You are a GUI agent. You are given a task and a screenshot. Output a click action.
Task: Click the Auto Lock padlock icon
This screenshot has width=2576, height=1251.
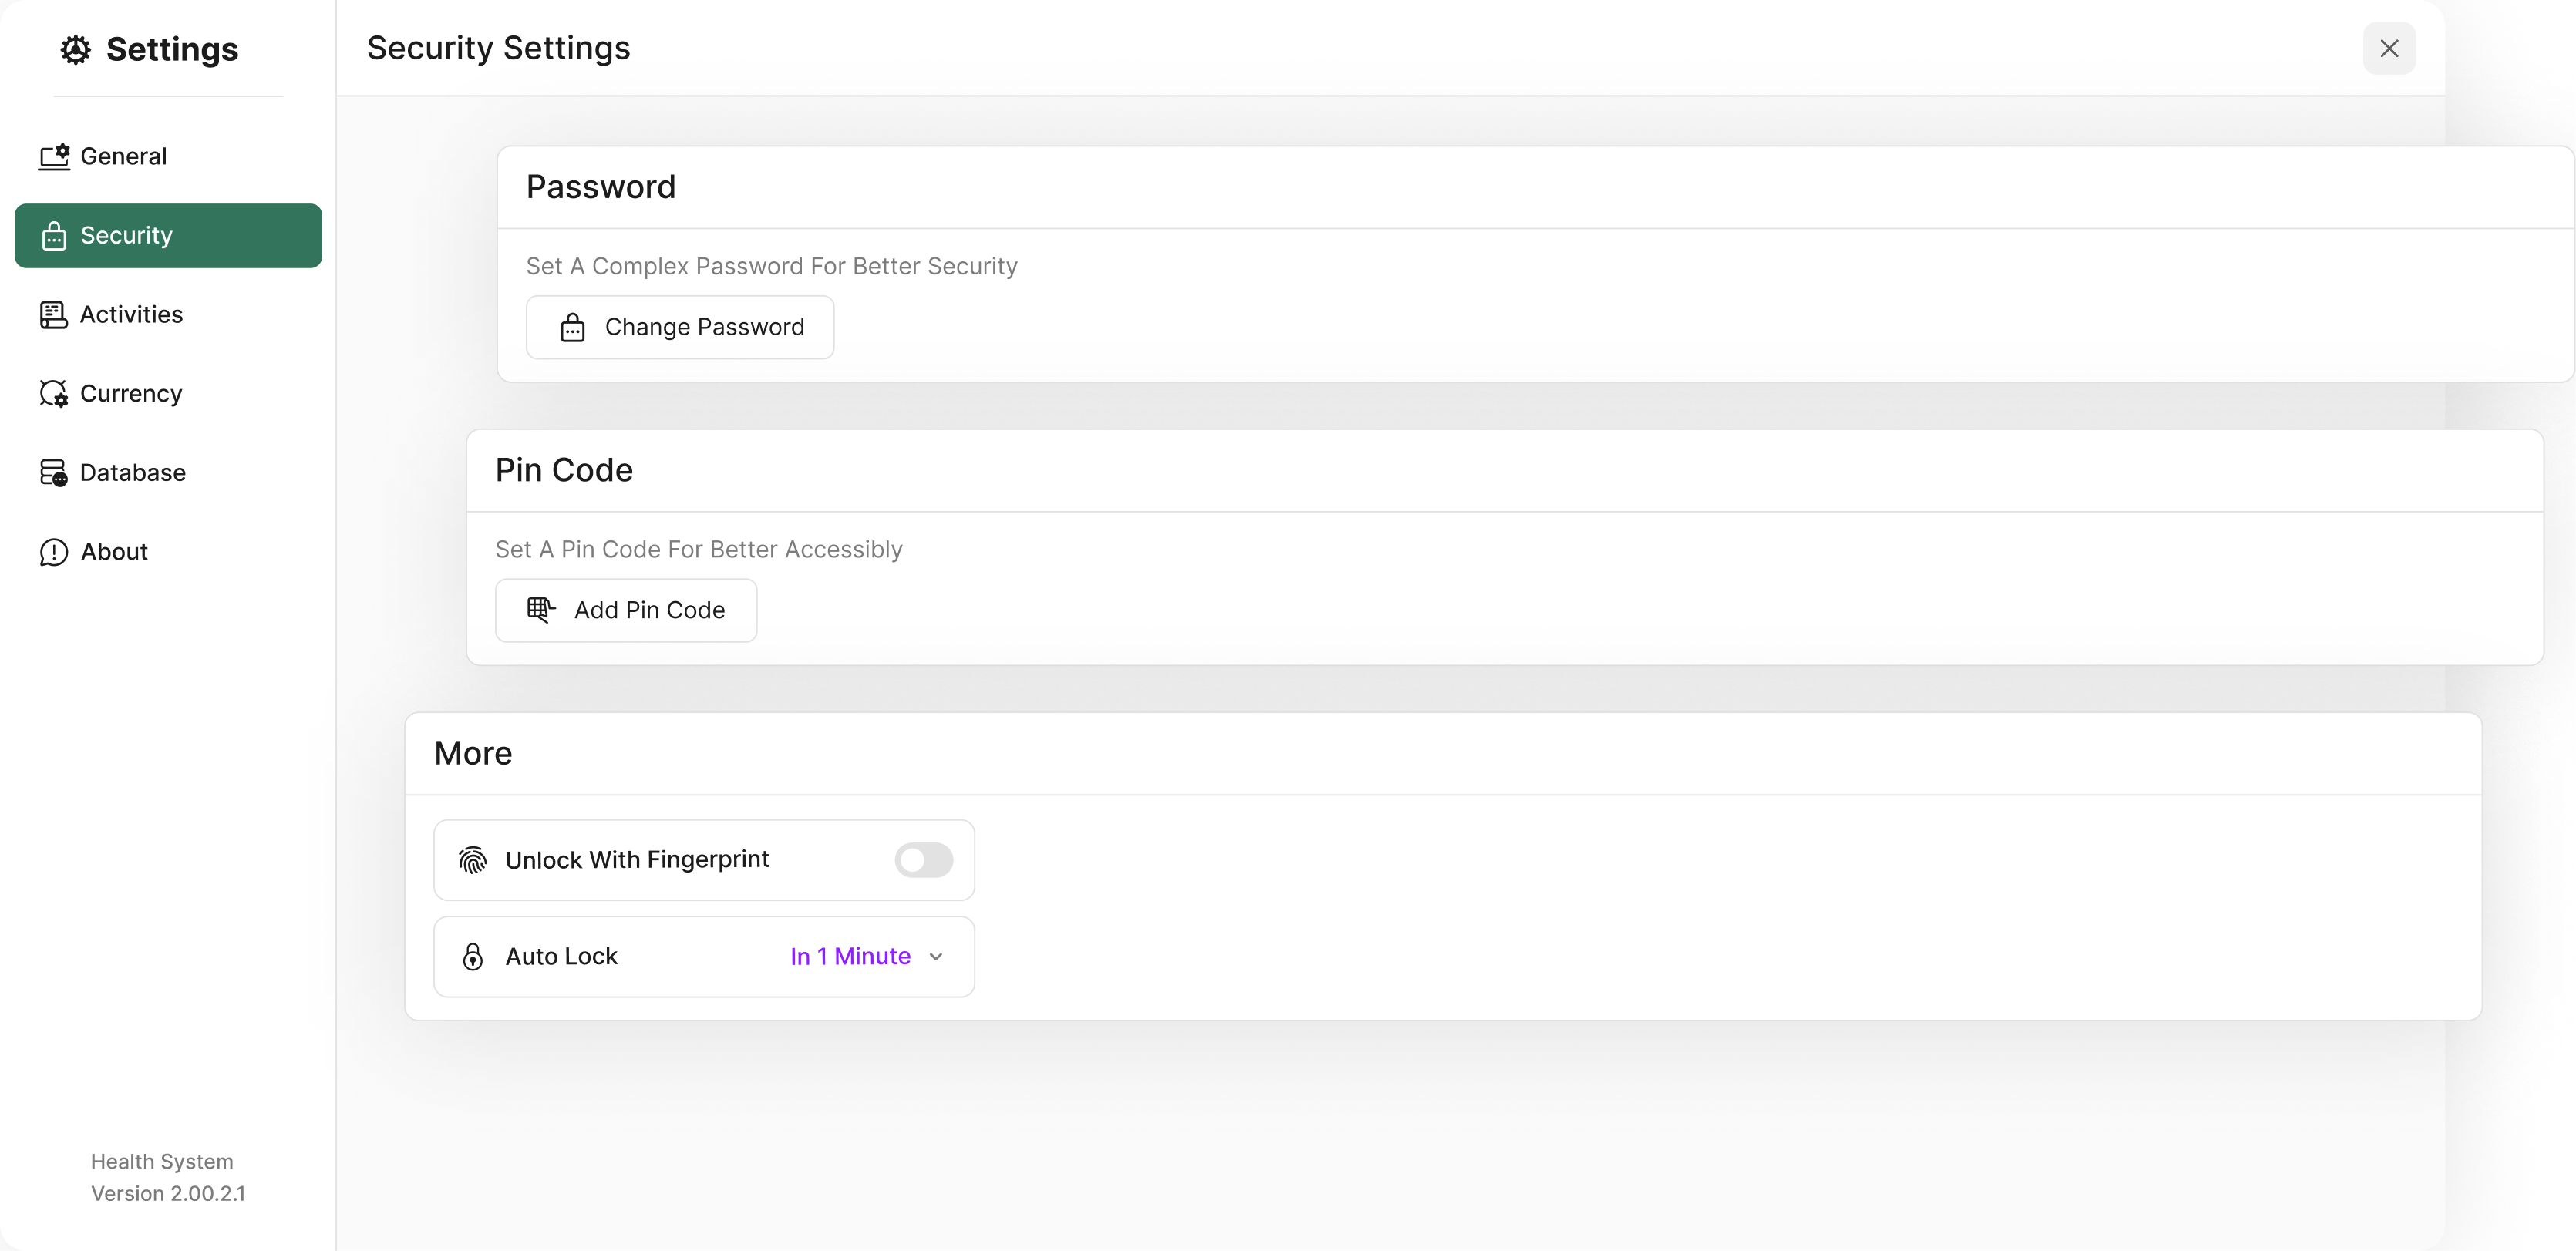(x=472, y=956)
